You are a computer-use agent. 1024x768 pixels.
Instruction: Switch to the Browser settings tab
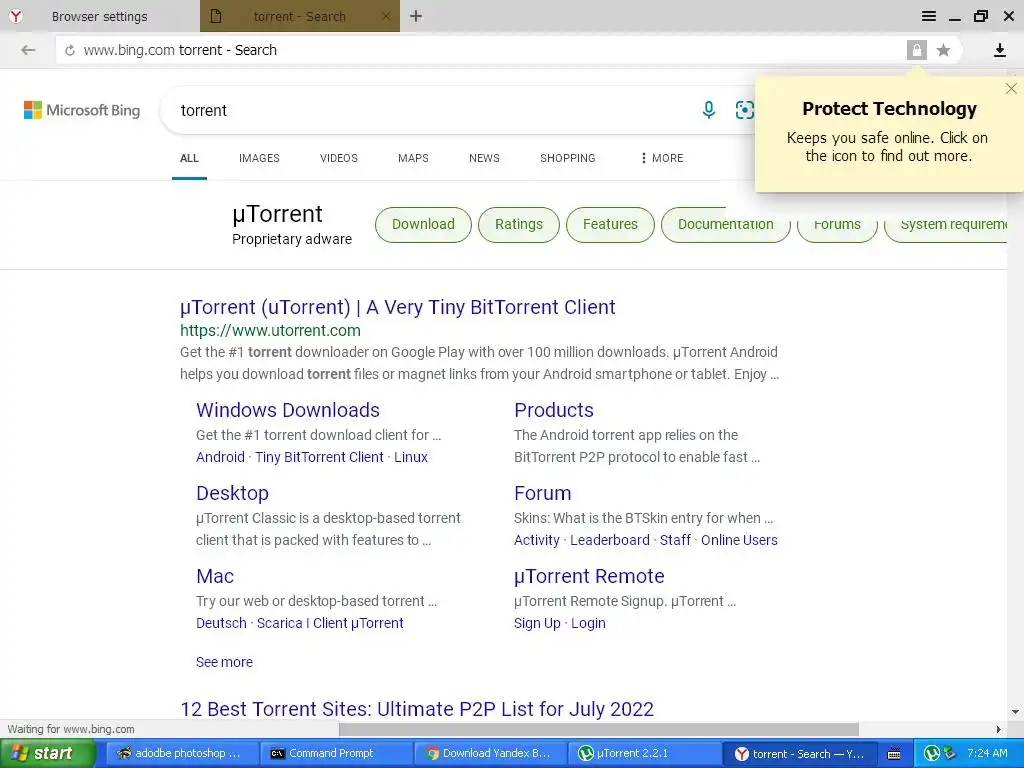click(x=99, y=16)
